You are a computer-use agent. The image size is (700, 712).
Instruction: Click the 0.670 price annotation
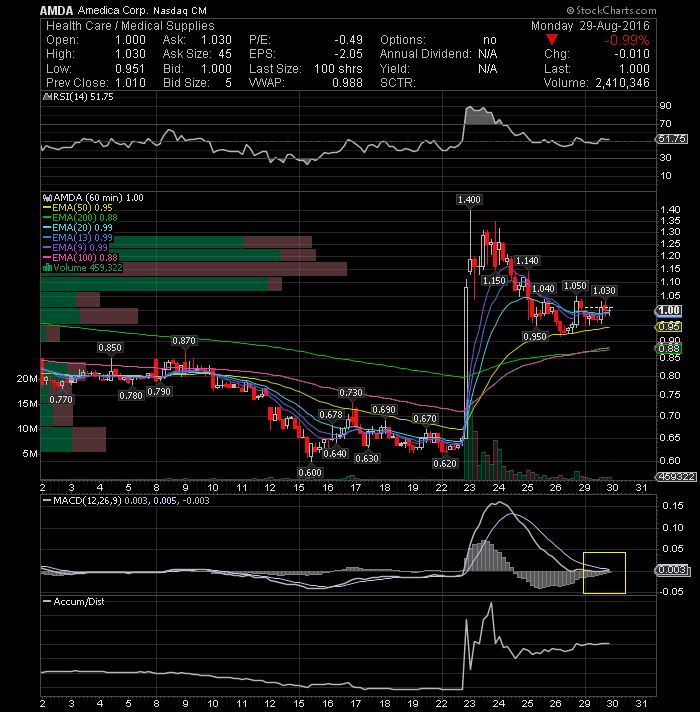pos(425,418)
